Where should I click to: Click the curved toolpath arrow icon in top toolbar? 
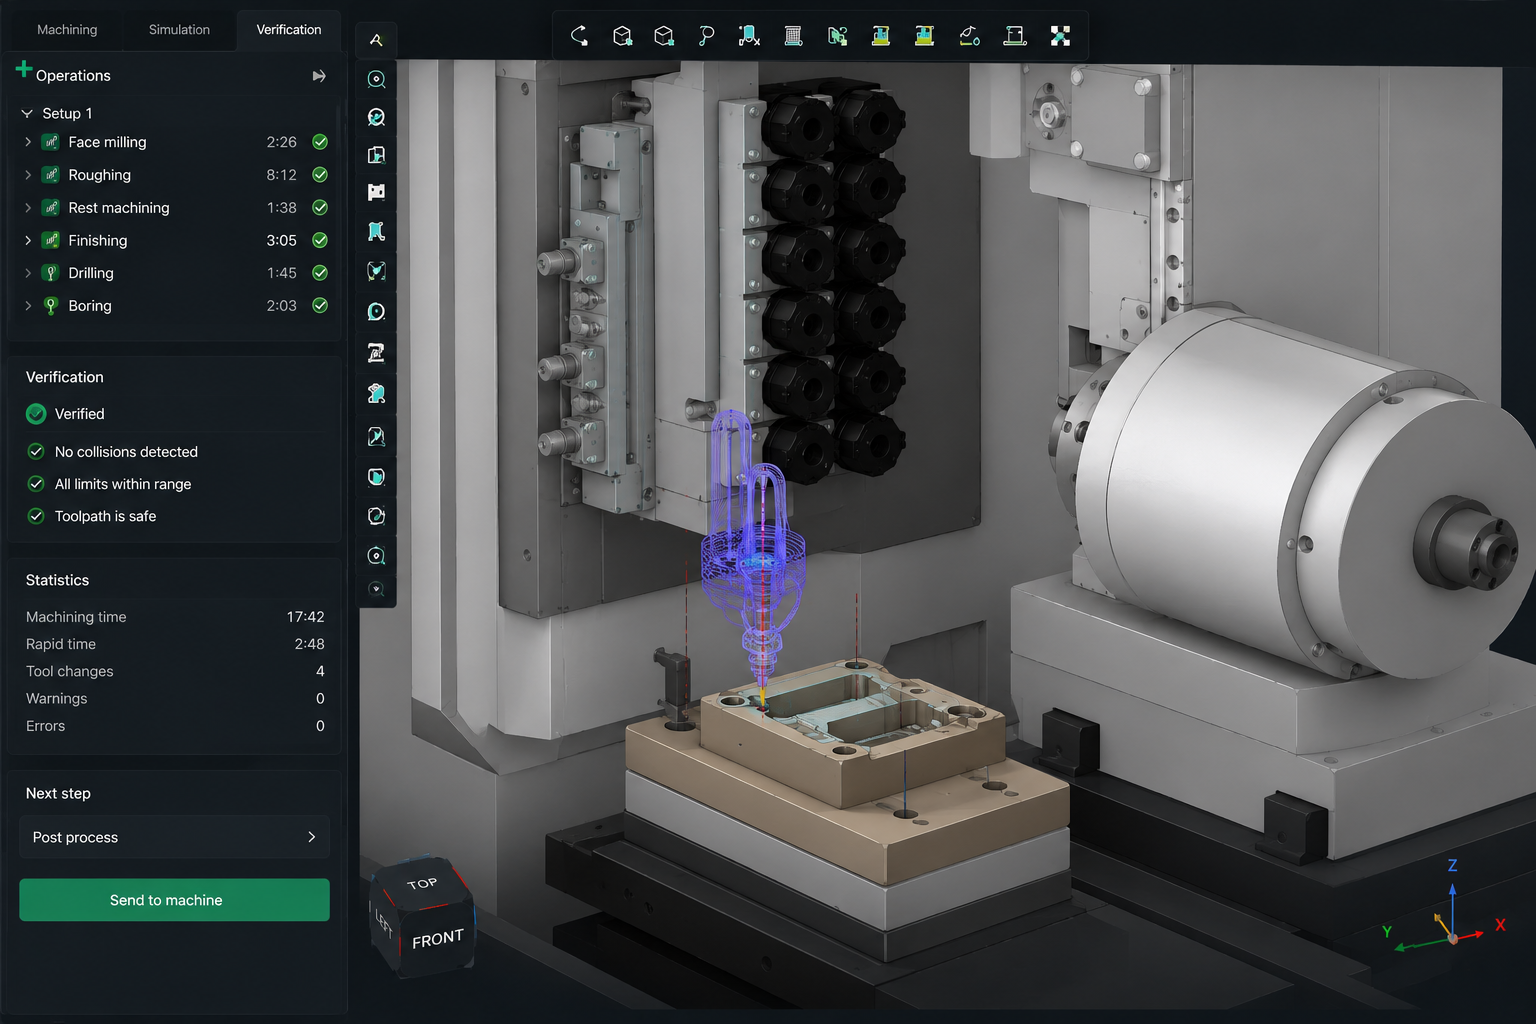[x=579, y=36]
